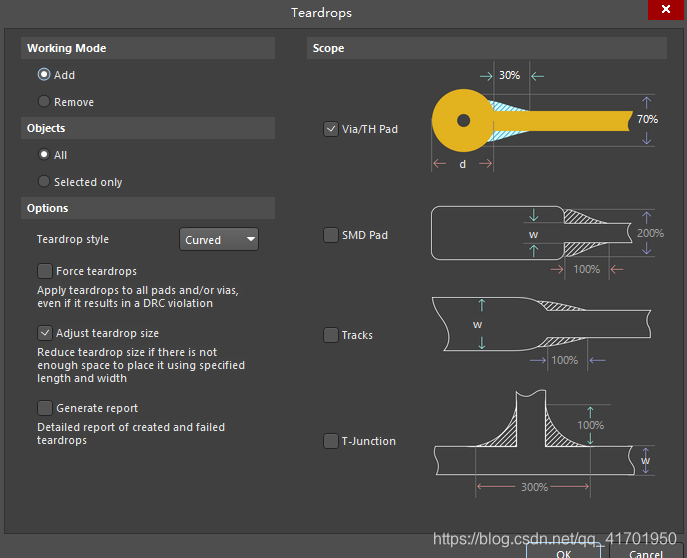Click the 200% width value on SMD Pad
The height and width of the screenshot is (558, 687).
(650, 233)
